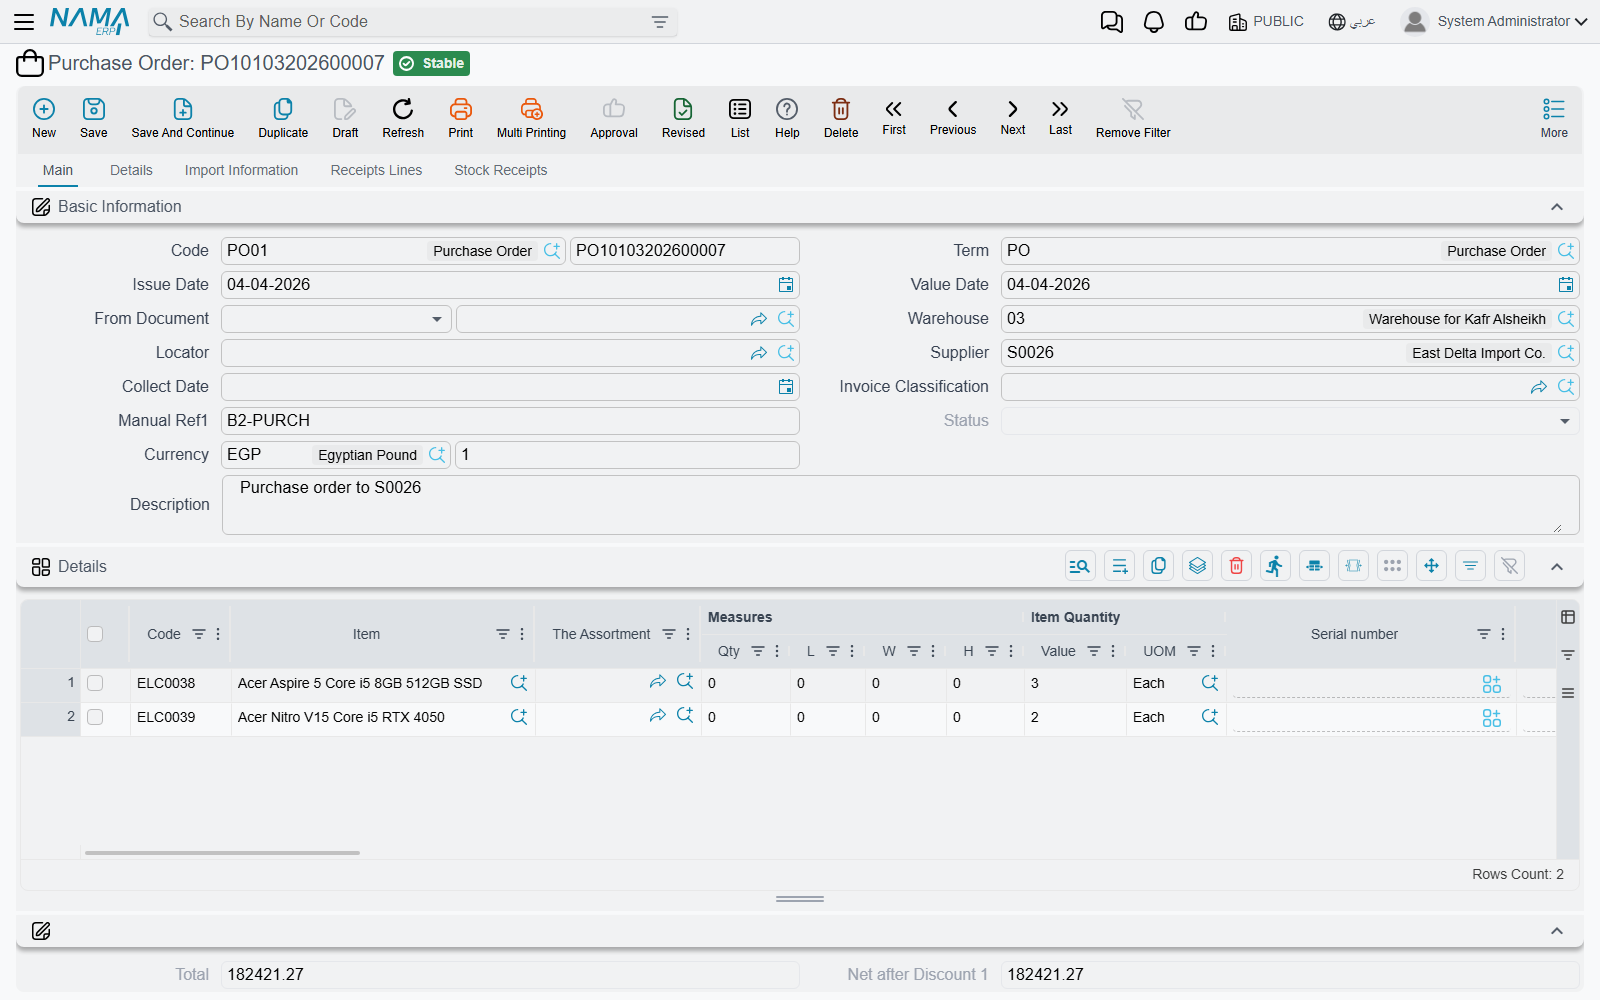Open Issue Date calendar picker
Image resolution: width=1600 pixels, height=1000 pixels.
coord(786,285)
